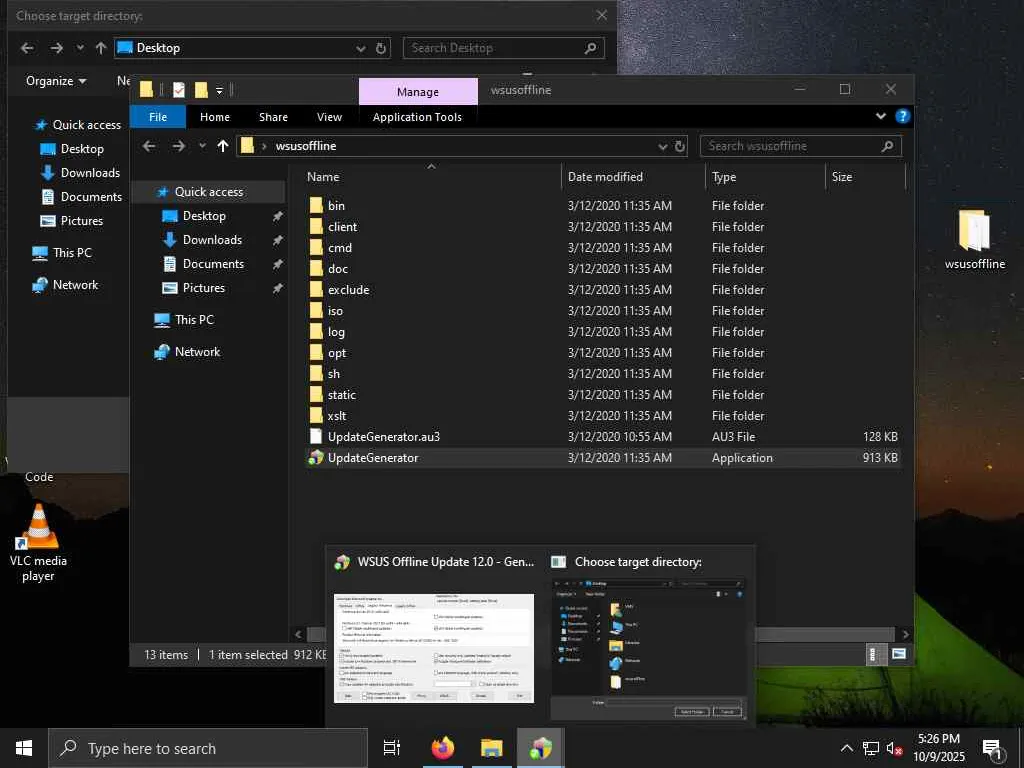
Task: Select Documents in Choose target directory sidebar
Action: tap(91, 197)
